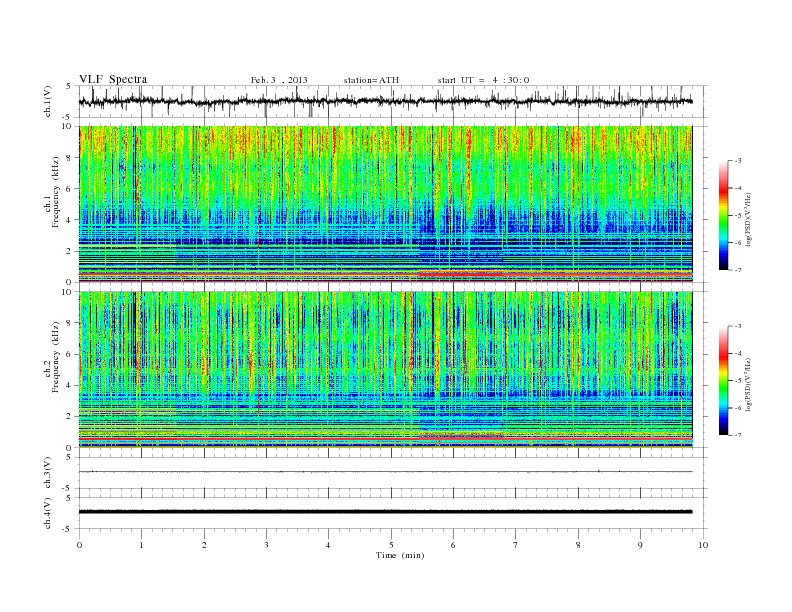
Task: Click the "-5" tick on ch.1 color bar
Action: coord(737,216)
